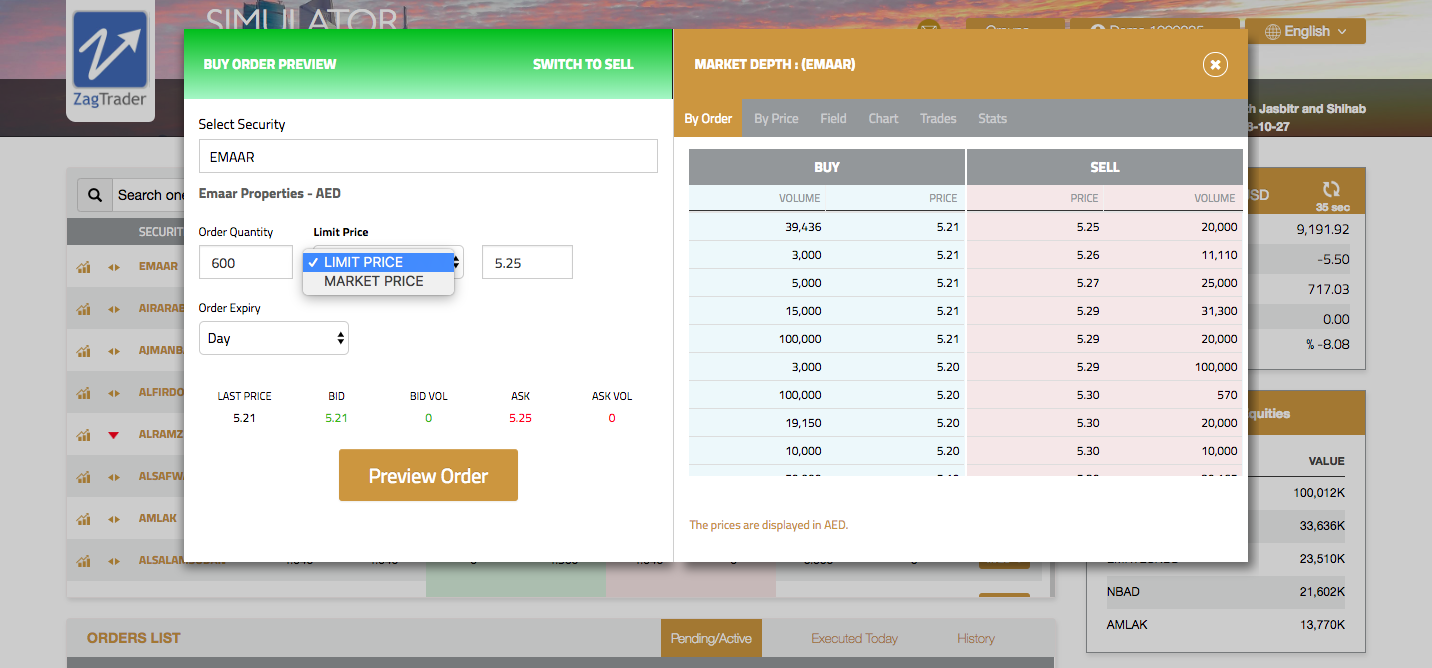Click the trade arrows icon beside AMLAK
The image size is (1432, 668).
coord(114,519)
